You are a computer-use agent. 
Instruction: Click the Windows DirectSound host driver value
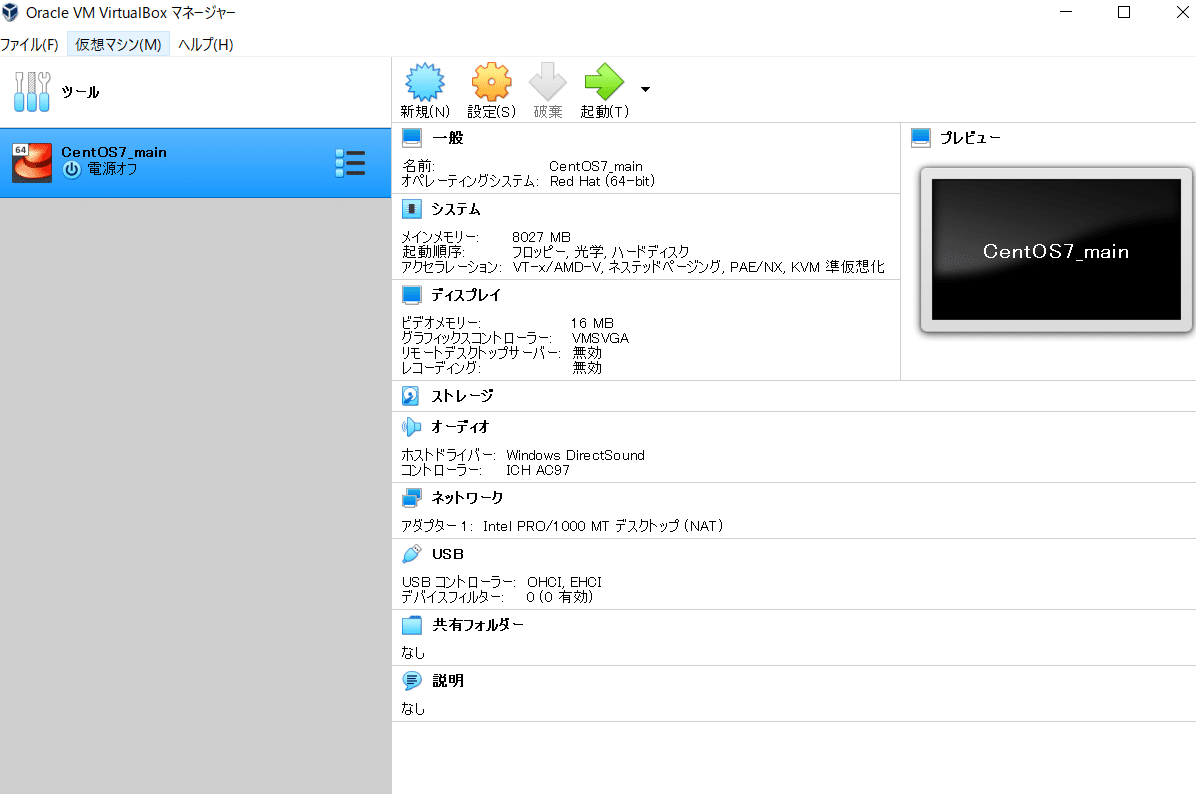click(x=575, y=455)
